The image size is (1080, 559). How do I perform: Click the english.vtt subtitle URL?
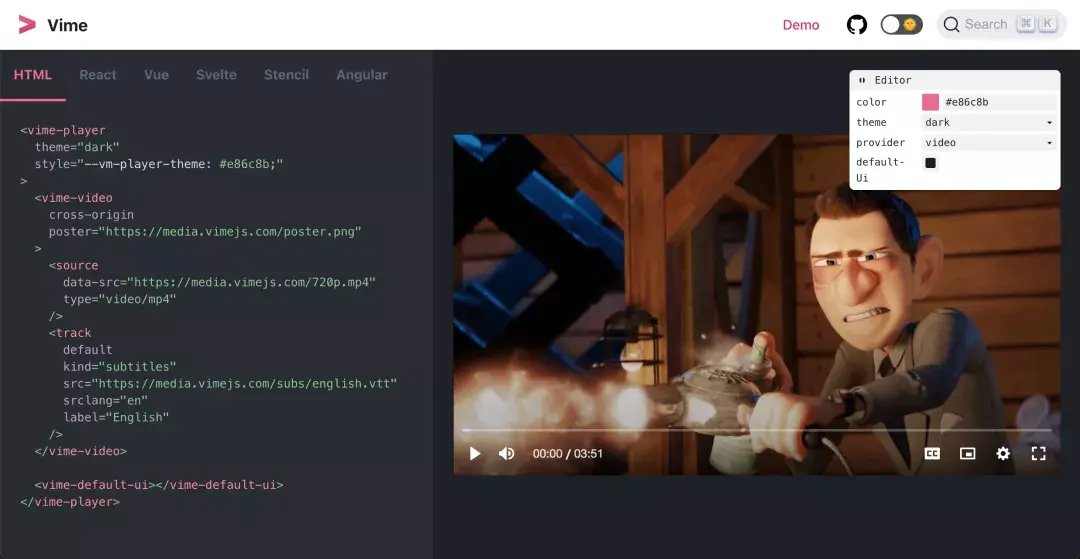244,383
